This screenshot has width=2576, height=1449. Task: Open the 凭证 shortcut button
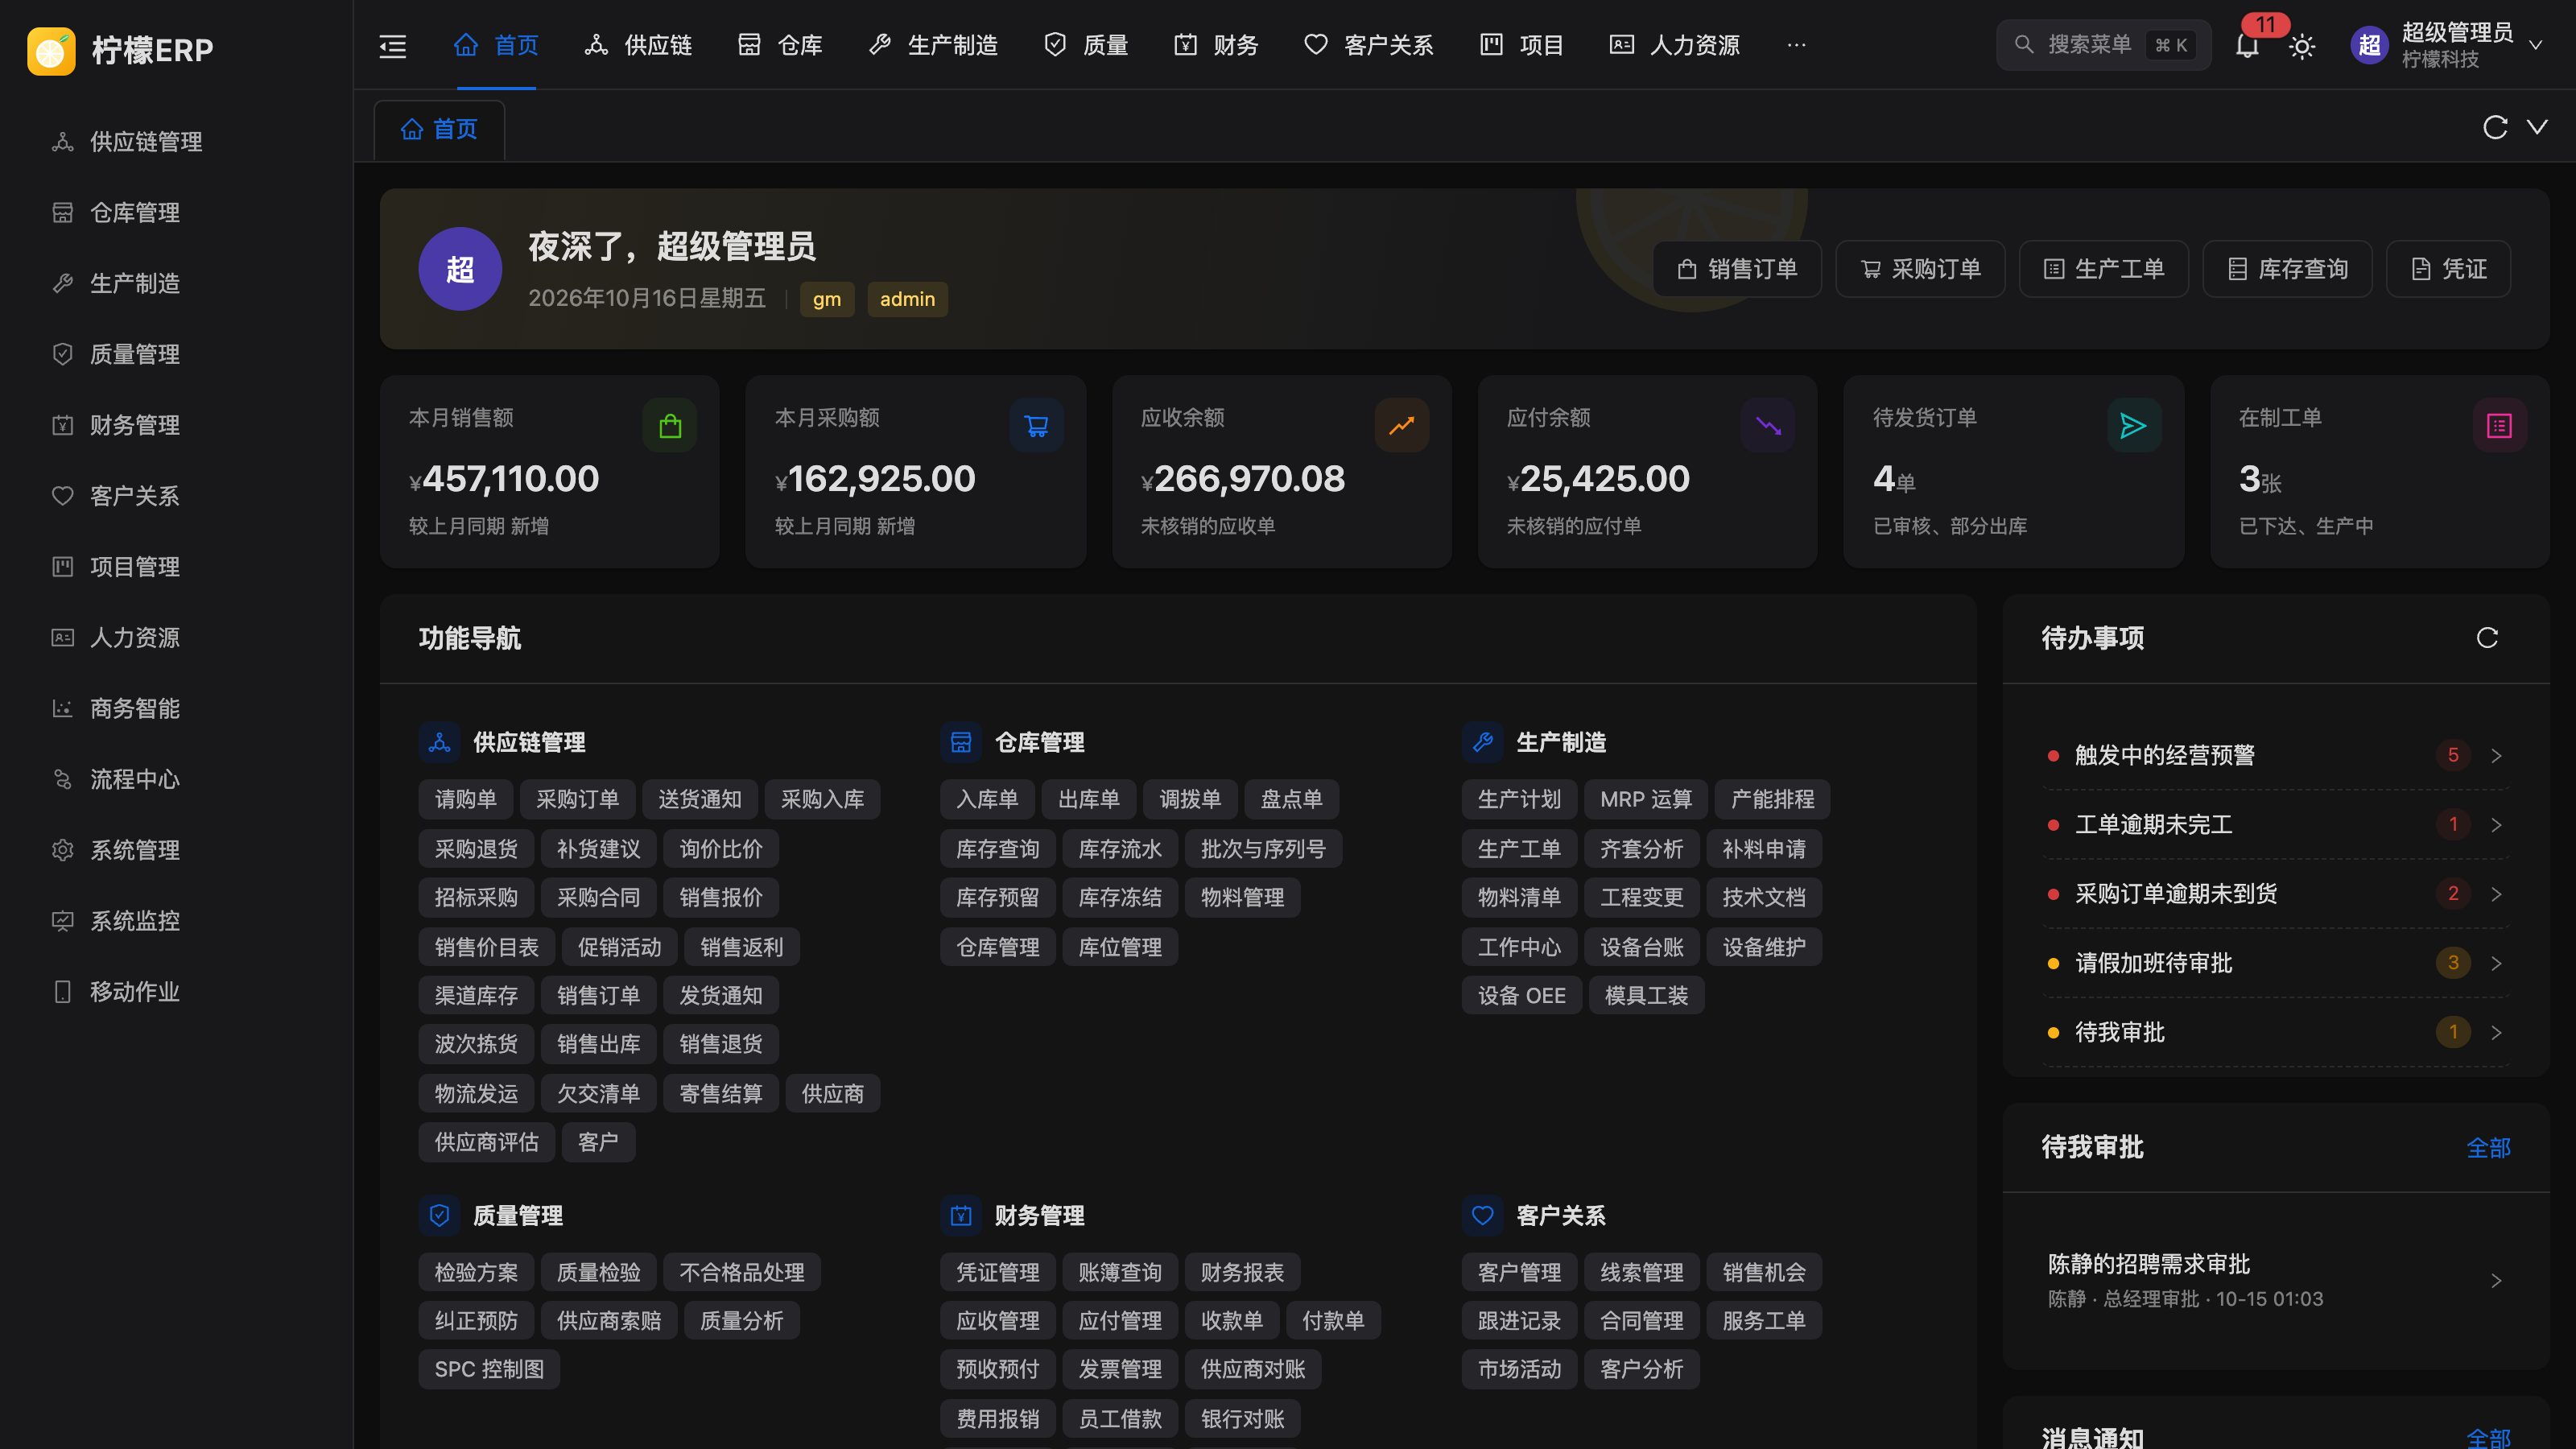point(2448,269)
